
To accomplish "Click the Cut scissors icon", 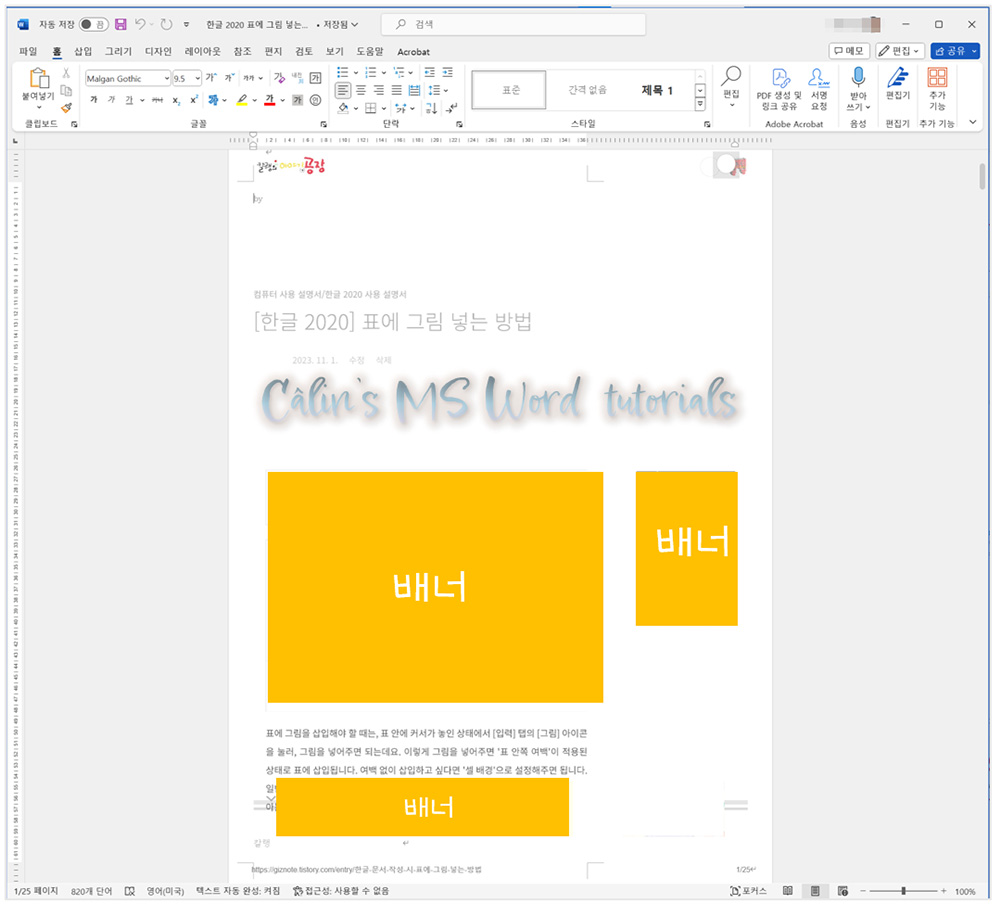I will (x=66, y=73).
